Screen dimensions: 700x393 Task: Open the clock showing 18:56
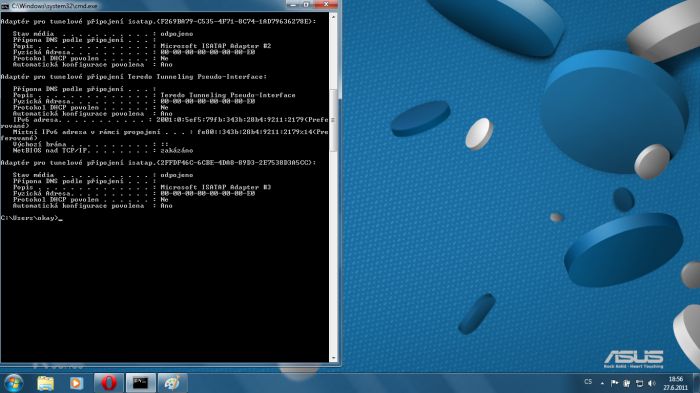675,383
